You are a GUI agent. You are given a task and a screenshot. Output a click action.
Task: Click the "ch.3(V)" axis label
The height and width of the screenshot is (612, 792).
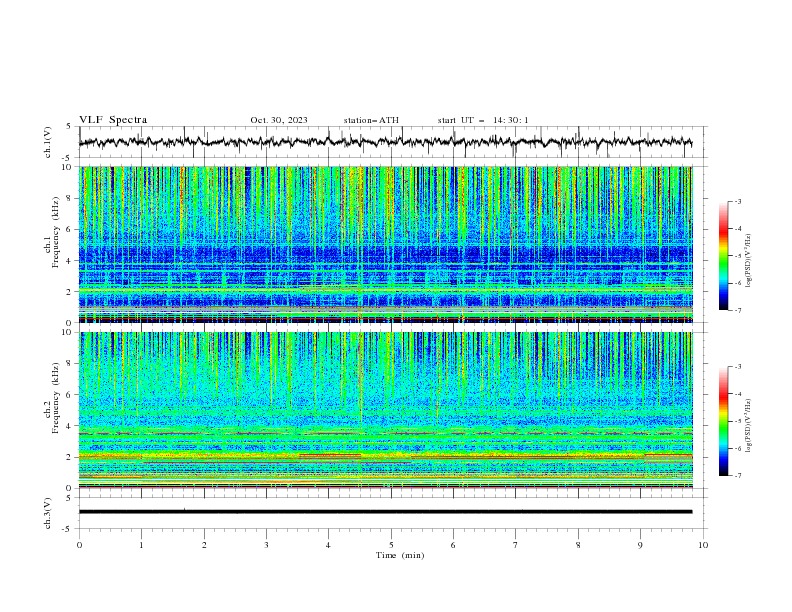(48, 513)
